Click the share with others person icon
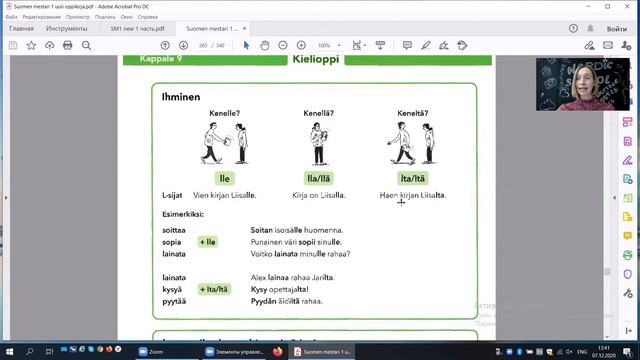Screen dimensions: 640x360 [x=626, y=45]
